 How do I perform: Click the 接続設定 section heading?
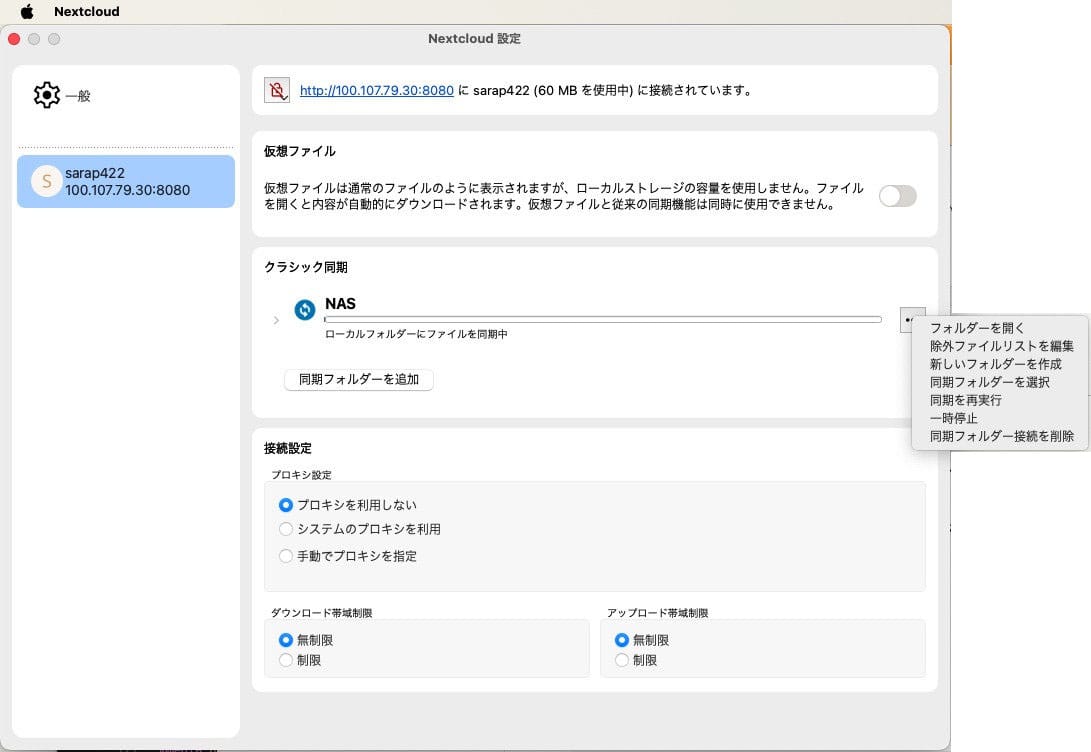[287, 449]
